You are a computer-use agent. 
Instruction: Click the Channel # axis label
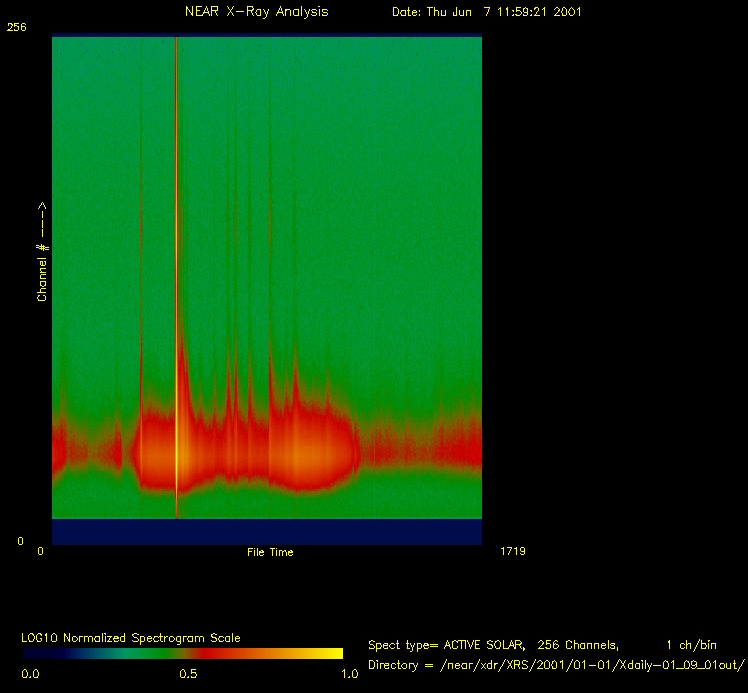42,252
